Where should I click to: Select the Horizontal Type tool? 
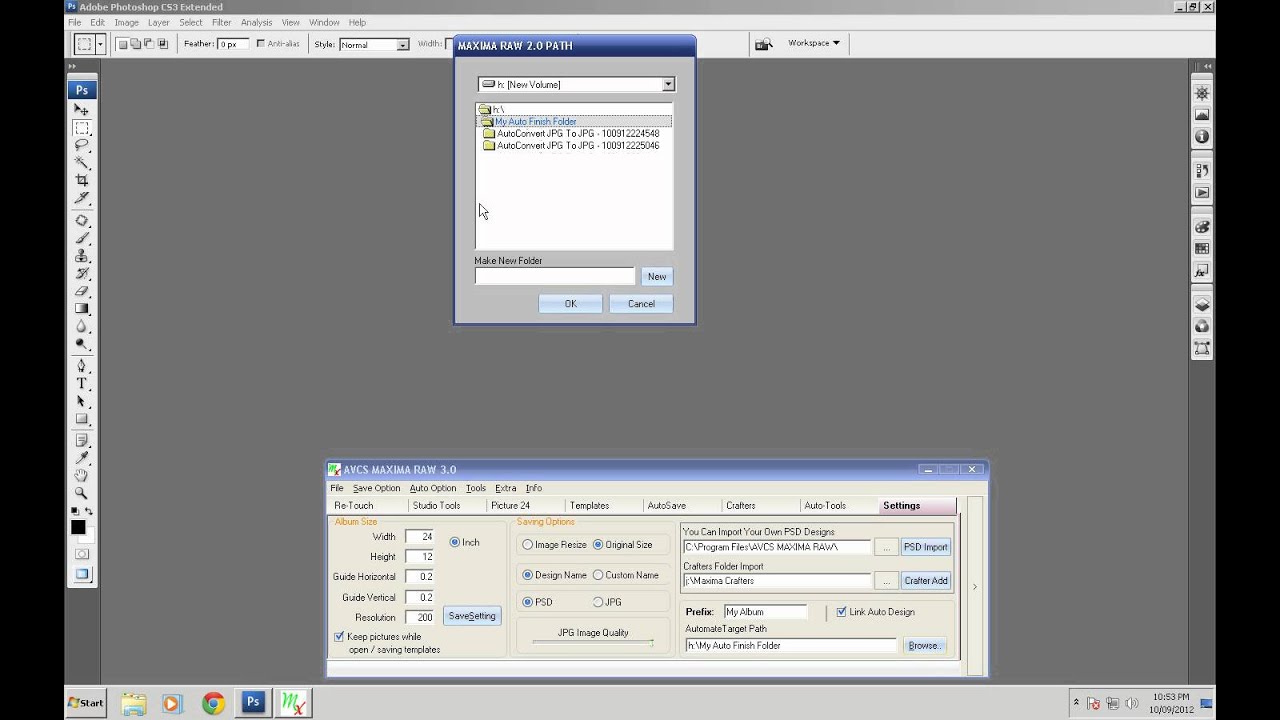82,384
